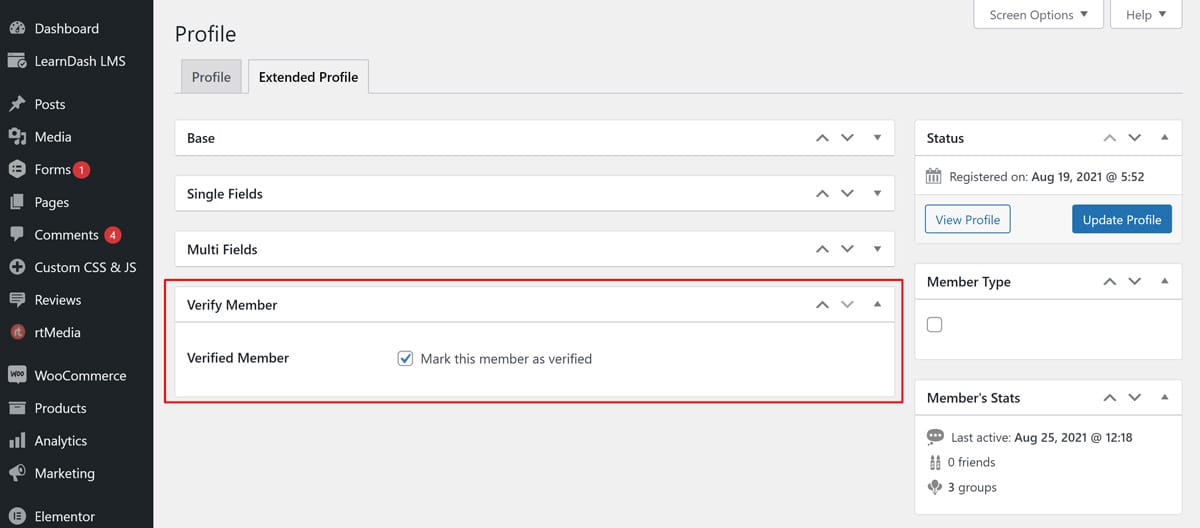Viewport: 1200px width, 528px height.
Task: Open LearnDash LMS via its sidebar icon
Action: (17, 61)
